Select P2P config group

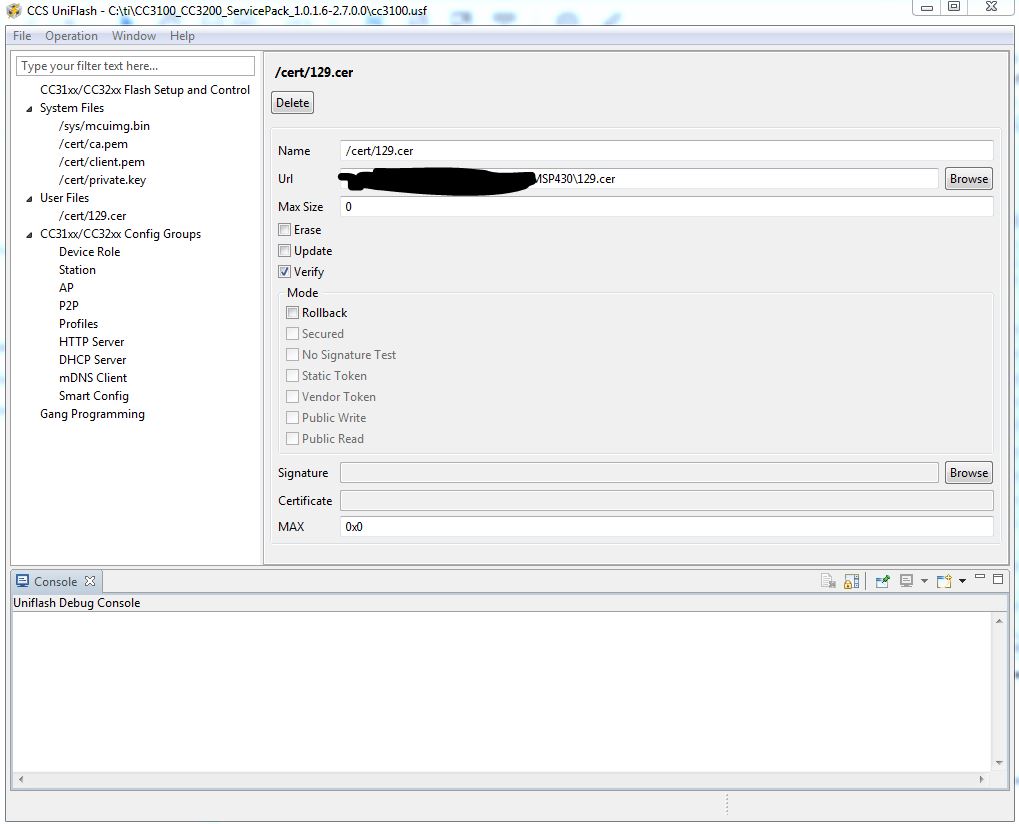(x=68, y=305)
